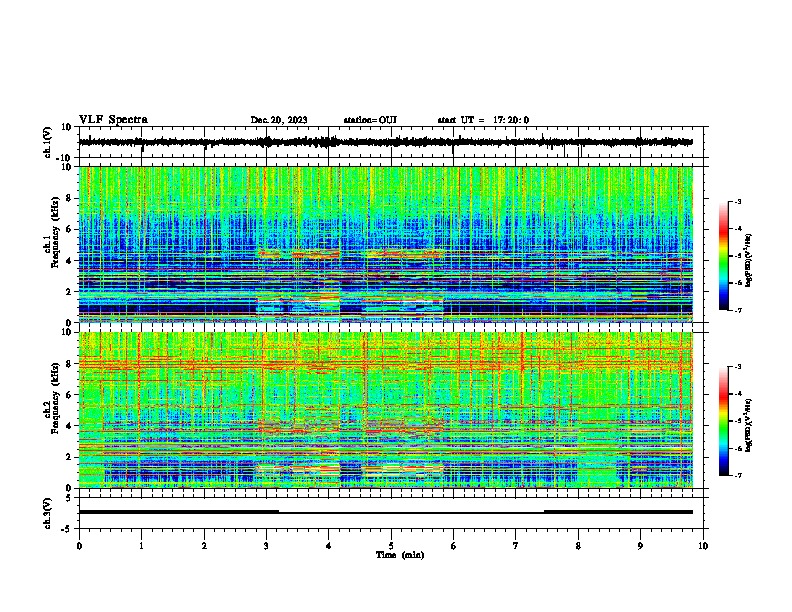Viewport: 792px width, 612px height.
Task: Click the 'VLF Spectra' plot title
Action: 113,120
